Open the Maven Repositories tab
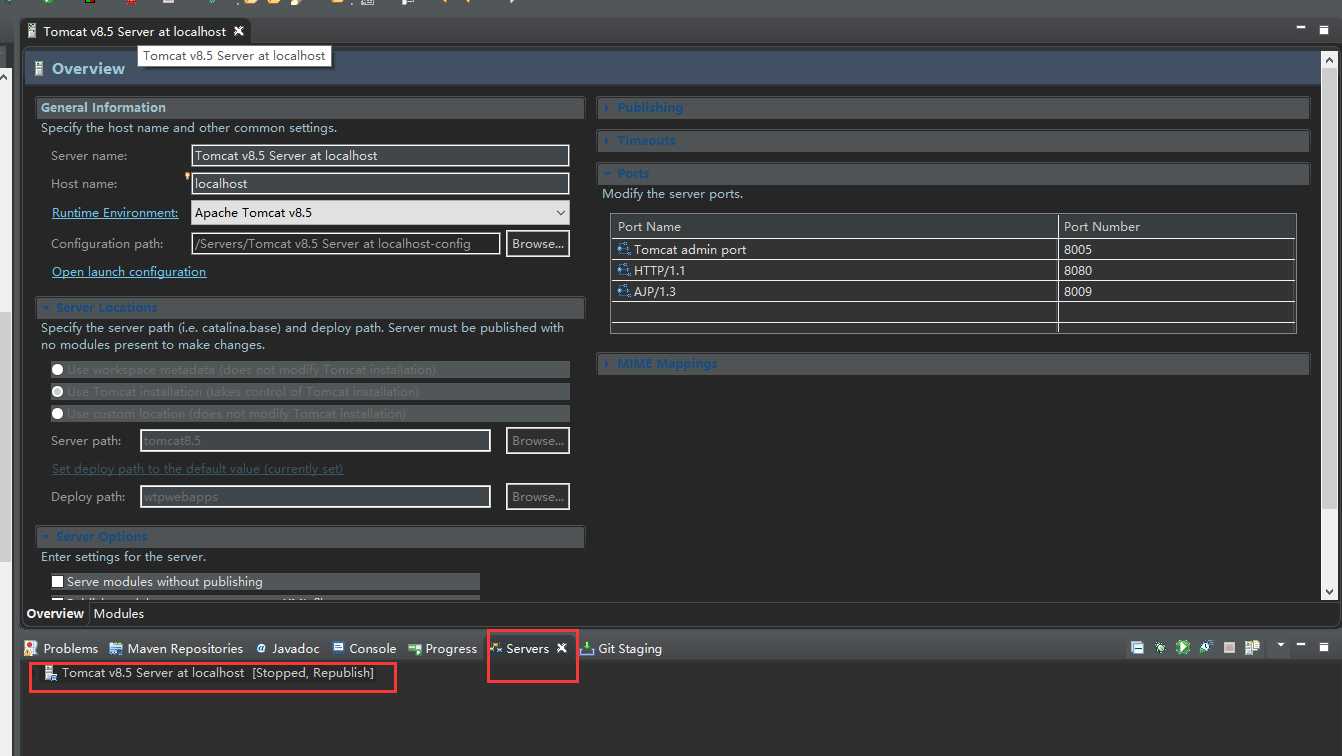Image resolution: width=1342 pixels, height=756 pixels. [176, 648]
